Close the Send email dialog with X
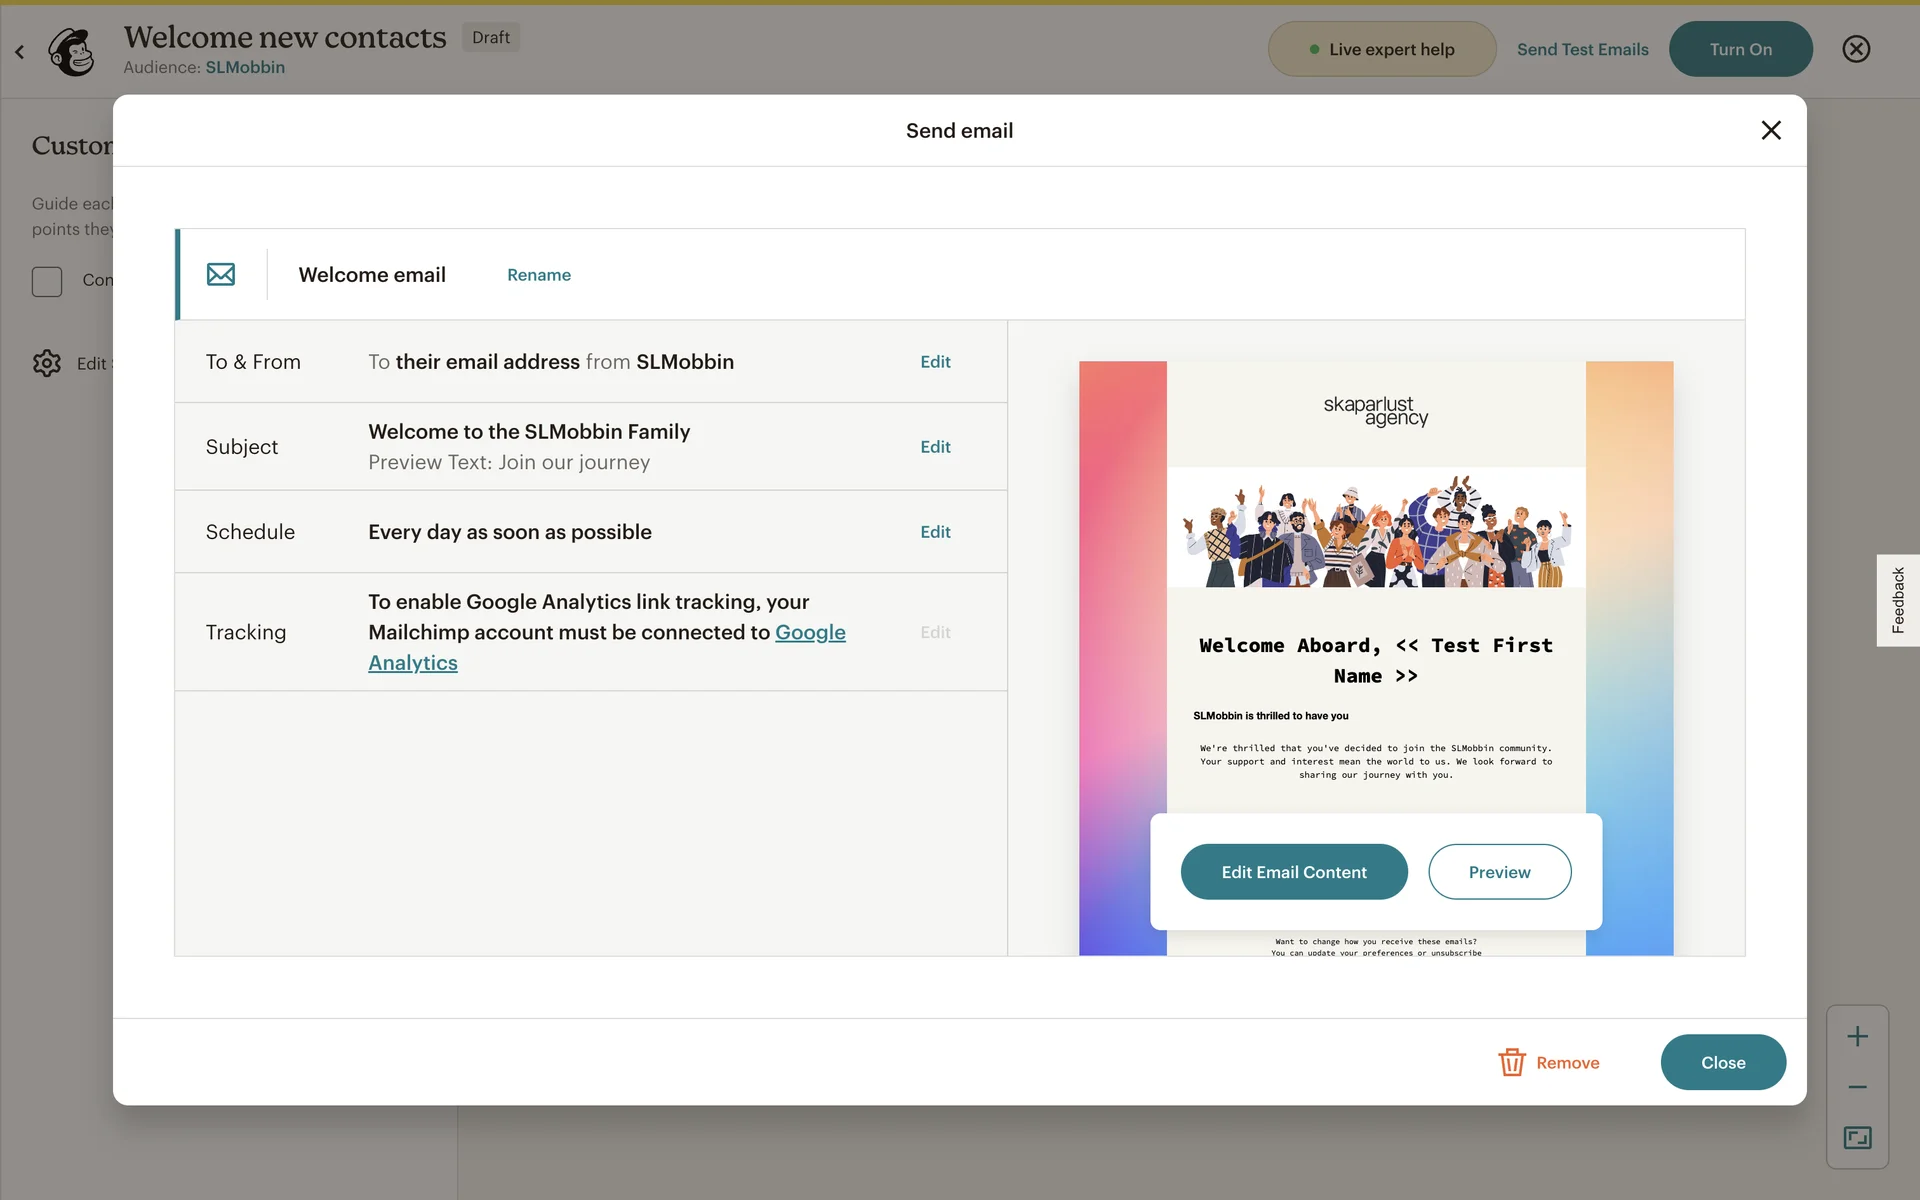The width and height of the screenshot is (1920, 1200). (1770, 130)
